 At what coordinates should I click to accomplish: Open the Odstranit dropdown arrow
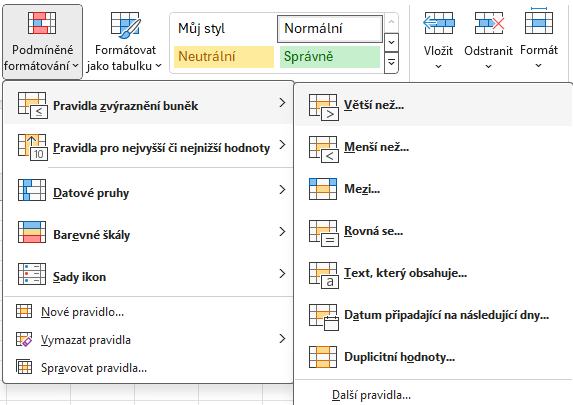click(x=488, y=66)
